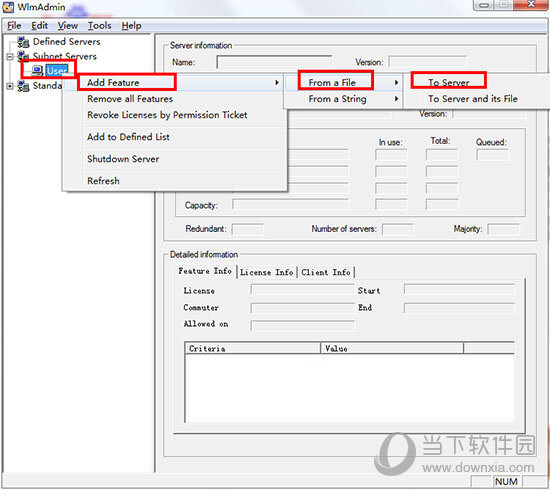The width and height of the screenshot is (550, 490).
Task: Open the Add Feature submenu arrow
Action: (277, 83)
